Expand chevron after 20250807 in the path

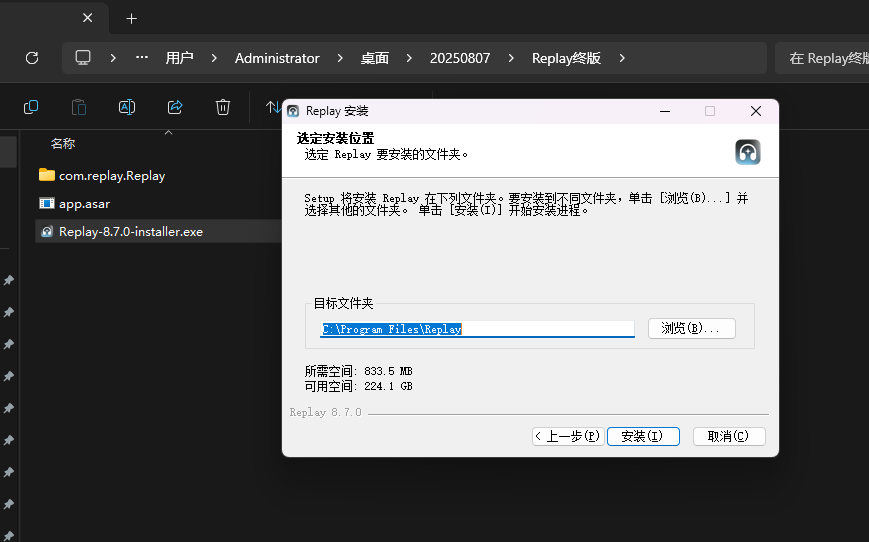click(x=511, y=58)
